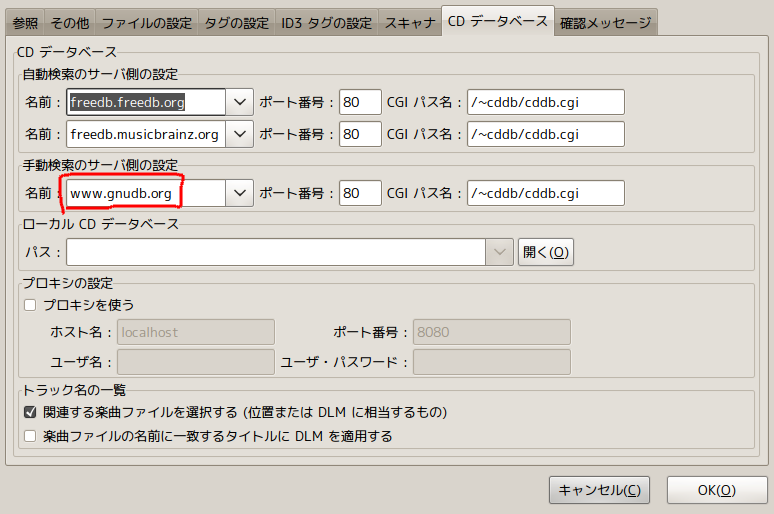Click the proxy ポート番号 8080 field

[492, 332]
